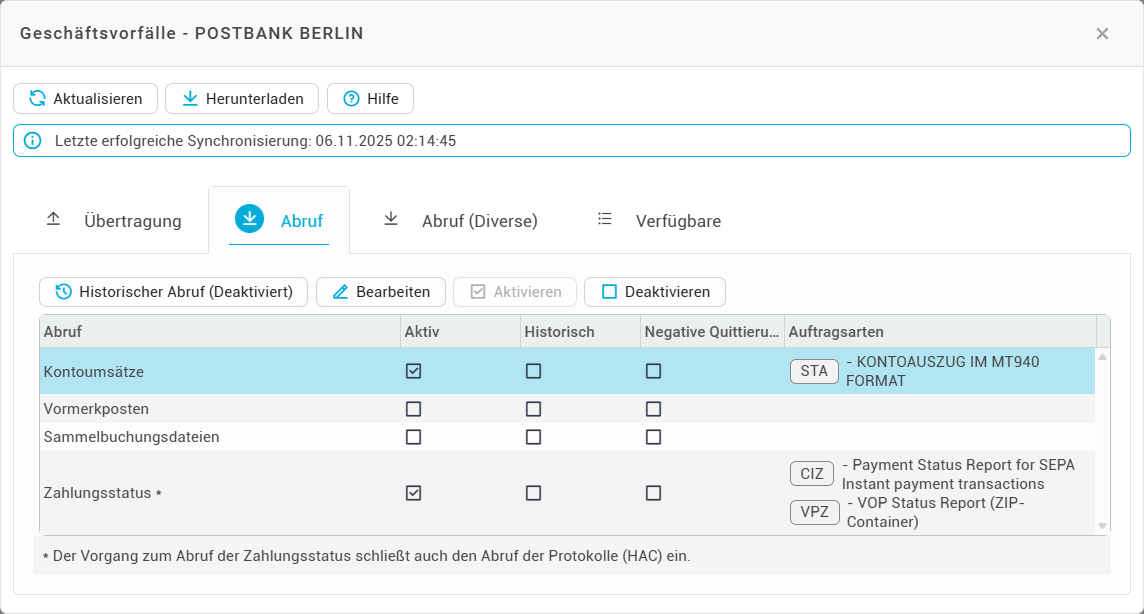
Task: Close the Geschäftsvorfälle dialog
Action: tap(1102, 34)
